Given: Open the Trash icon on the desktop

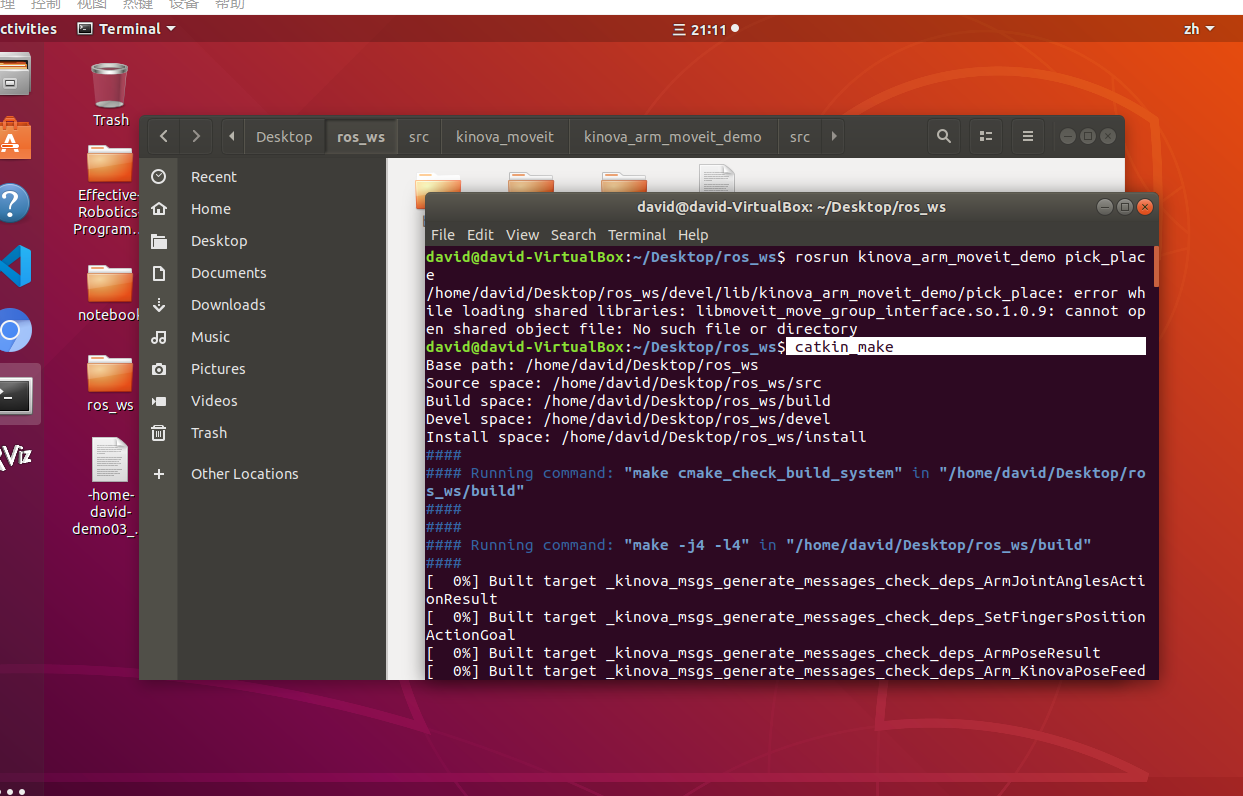Looking at the screenshot, I should point(108,83).
